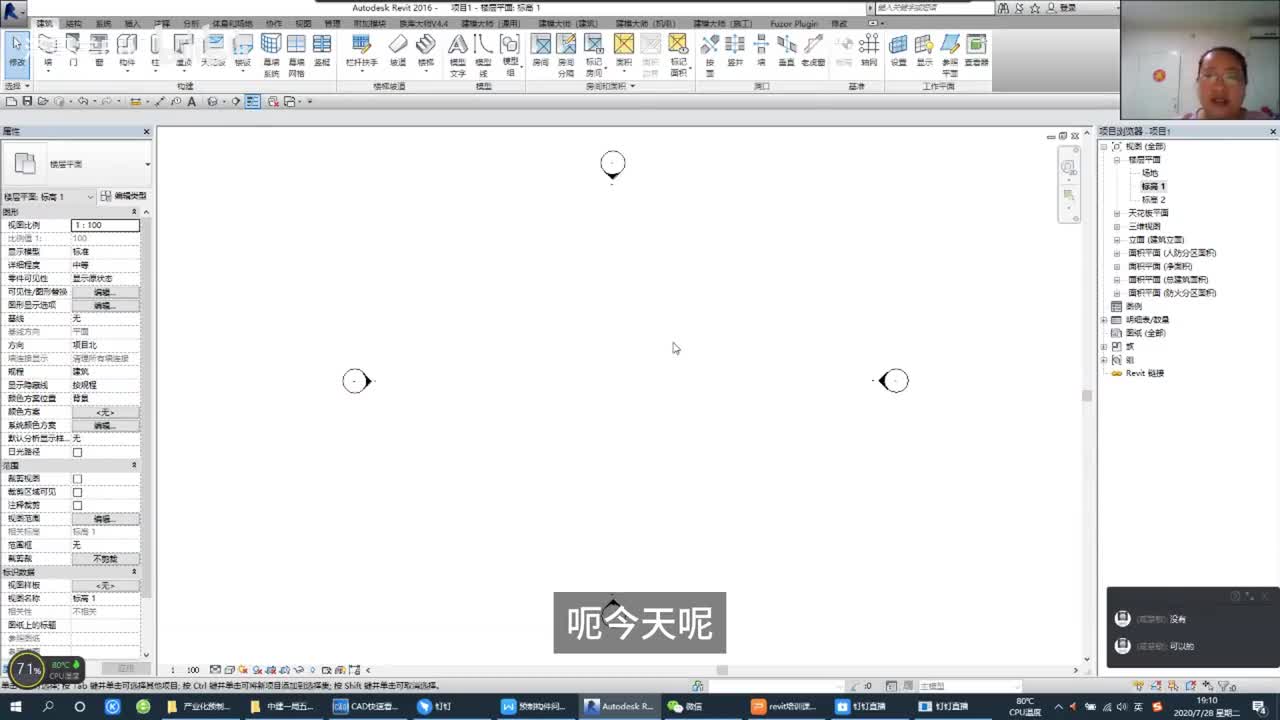Collapse the Graphics (图形) properties section
The width and height of the screenshot is (1280, 720).
[134, 212]
